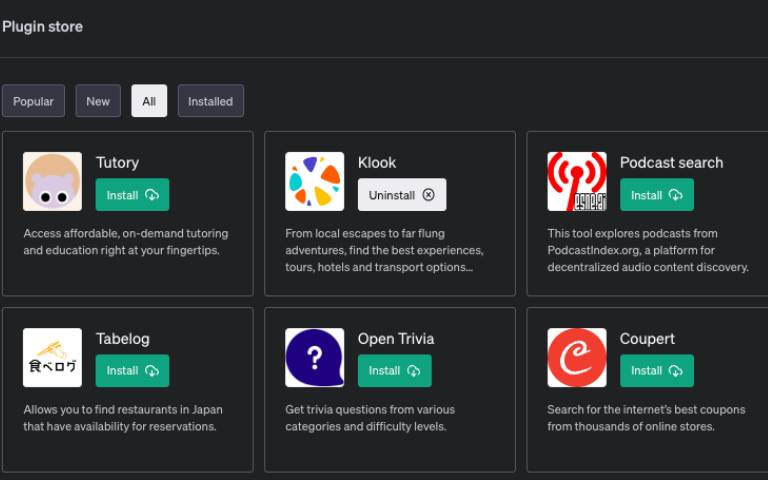Click the Podcast search plugin logo
The width and height of the screenshot is (768, 480).
point(577,181)
